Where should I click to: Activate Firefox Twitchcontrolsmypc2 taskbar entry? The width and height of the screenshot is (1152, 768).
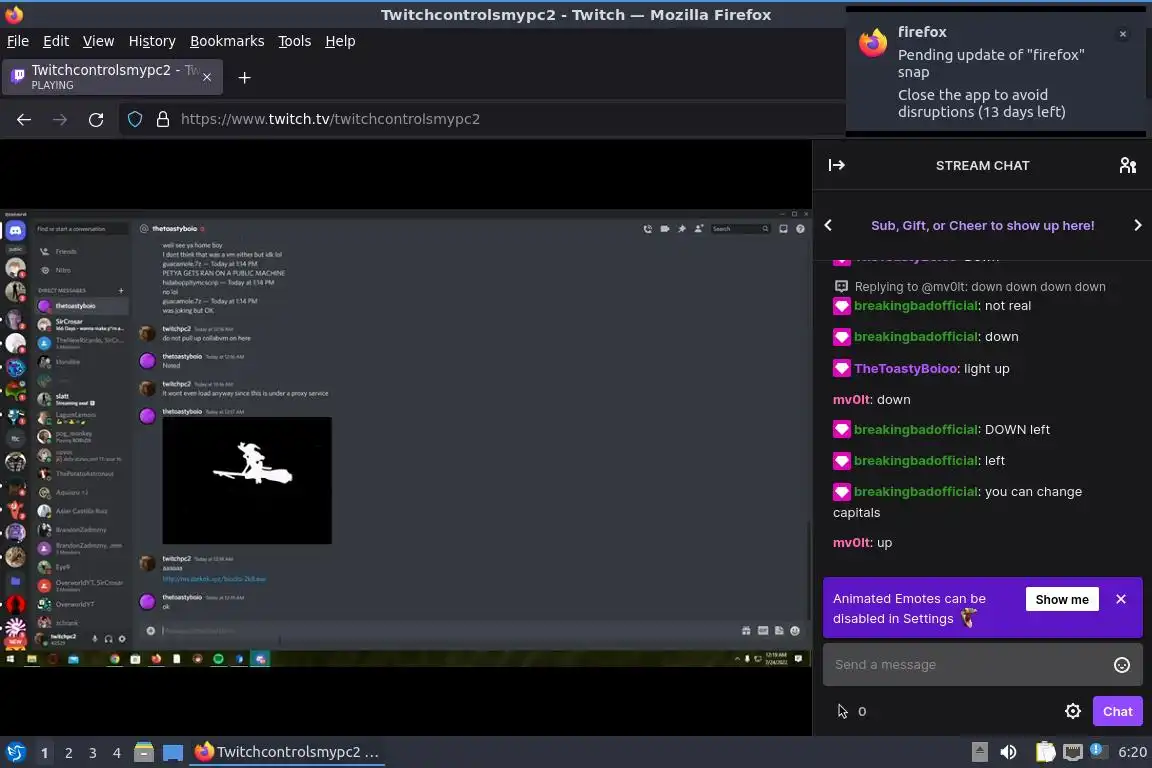287,752
